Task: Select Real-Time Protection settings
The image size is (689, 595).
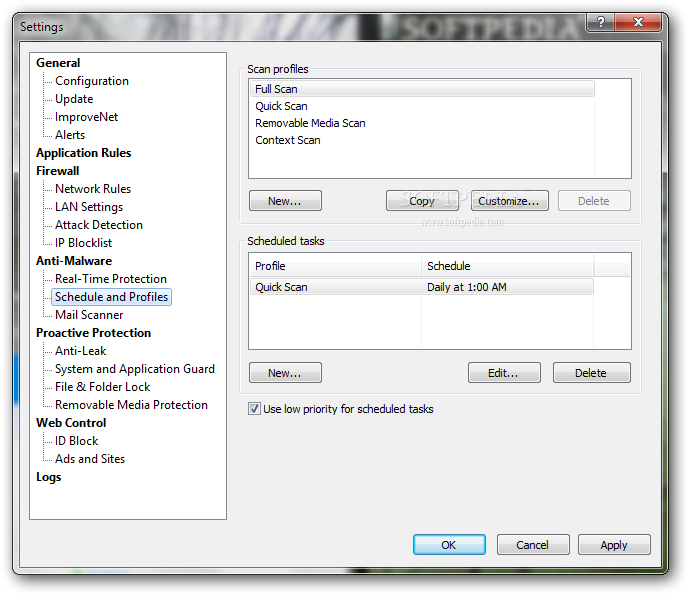Action: (111, 279)
